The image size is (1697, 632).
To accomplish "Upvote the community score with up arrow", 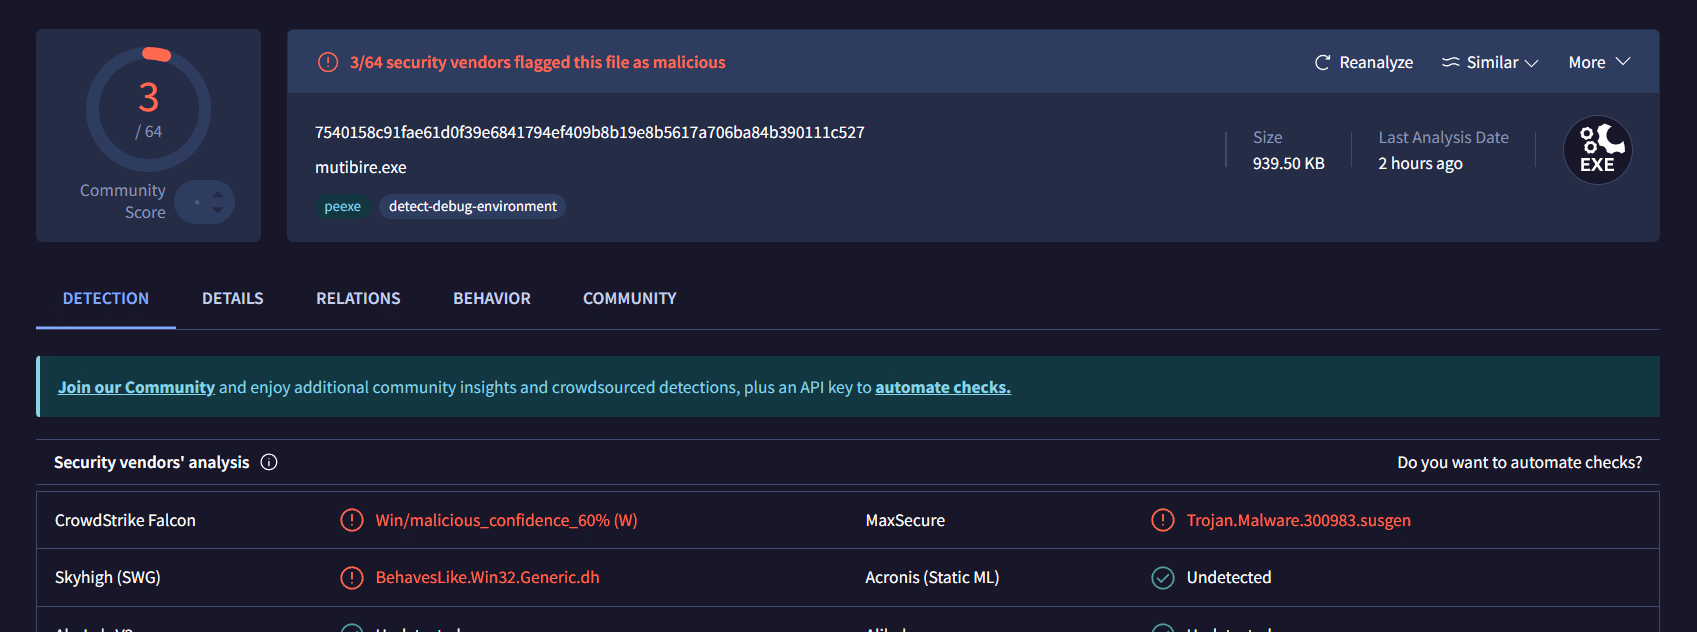I will (218, 194).
